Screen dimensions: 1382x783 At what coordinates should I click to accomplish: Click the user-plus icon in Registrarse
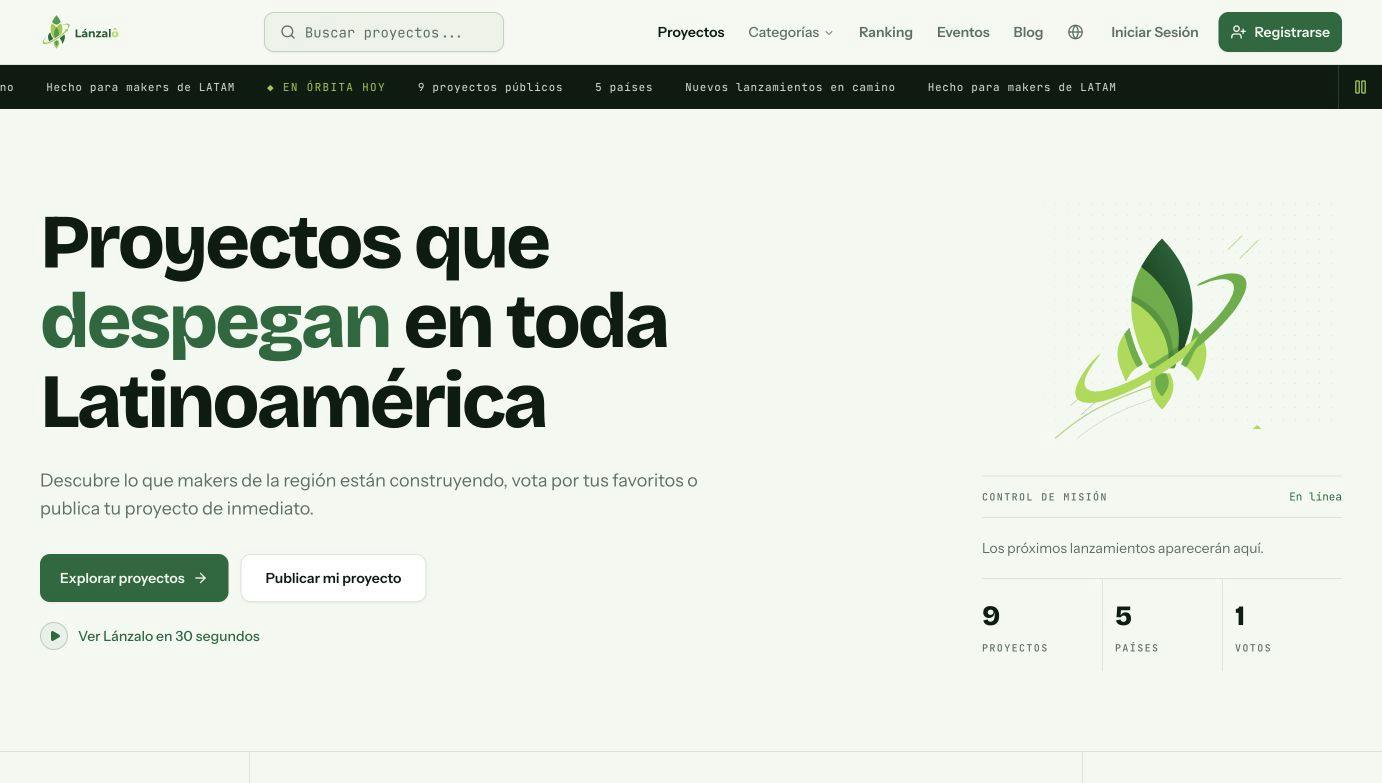(x=1238, y=32)
